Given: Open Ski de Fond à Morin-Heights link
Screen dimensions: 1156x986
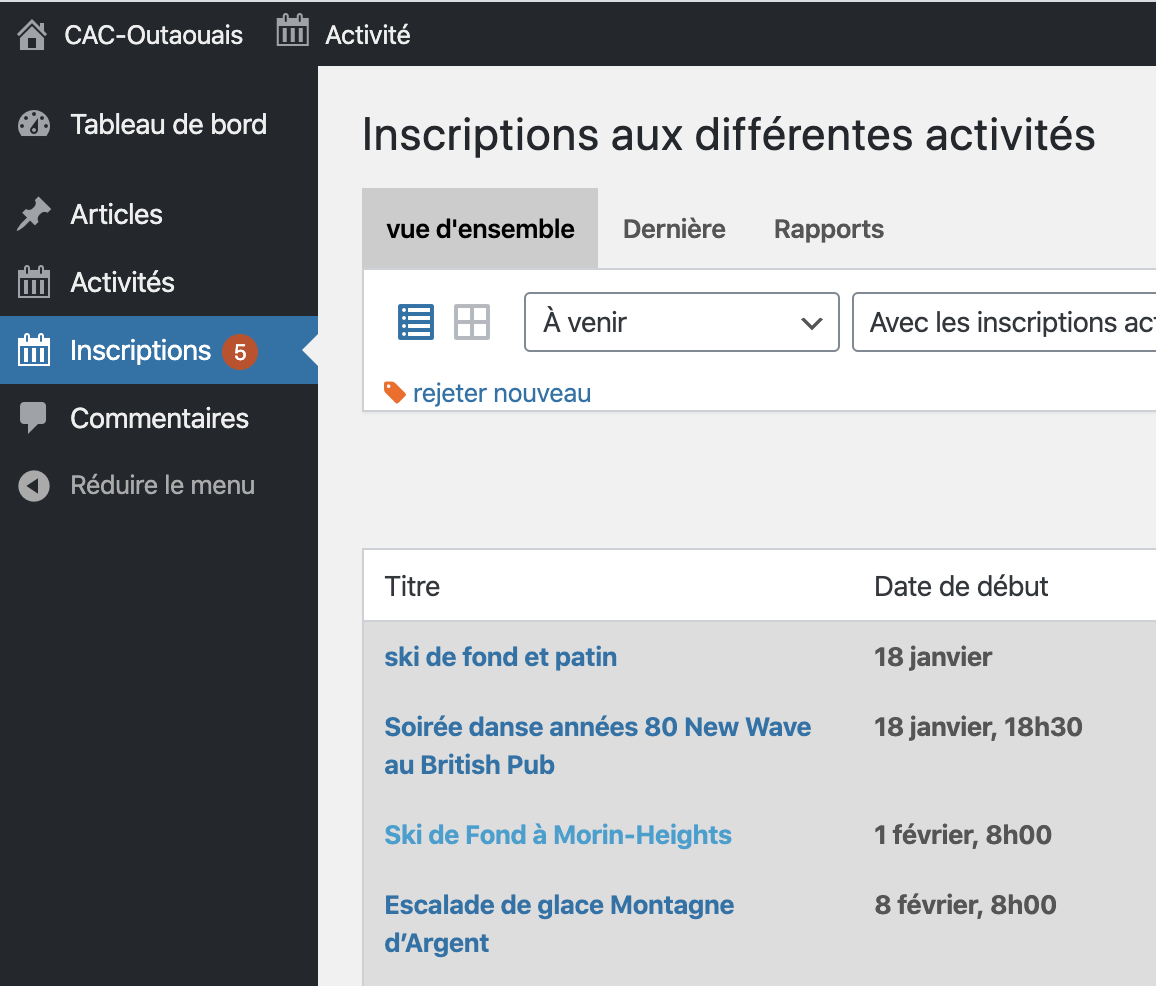Looking at the screenshot, I should 558,835.
